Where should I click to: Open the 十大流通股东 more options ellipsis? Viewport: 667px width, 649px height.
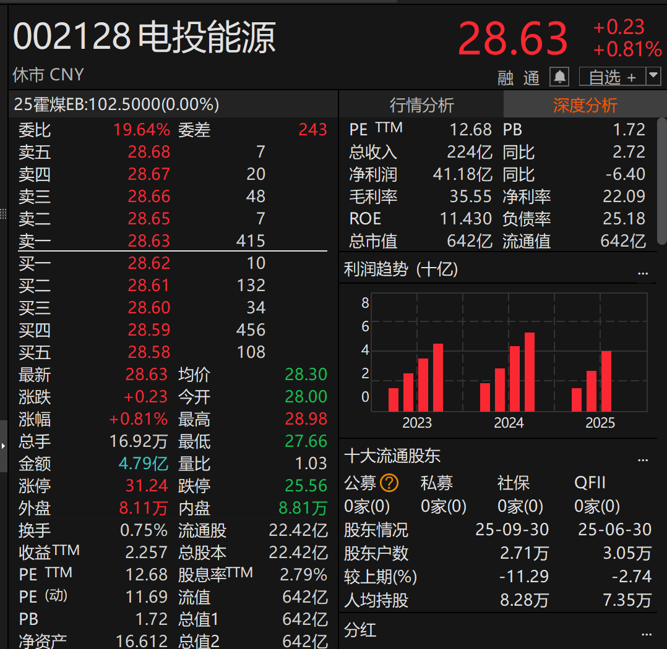[x=643, y=456]
